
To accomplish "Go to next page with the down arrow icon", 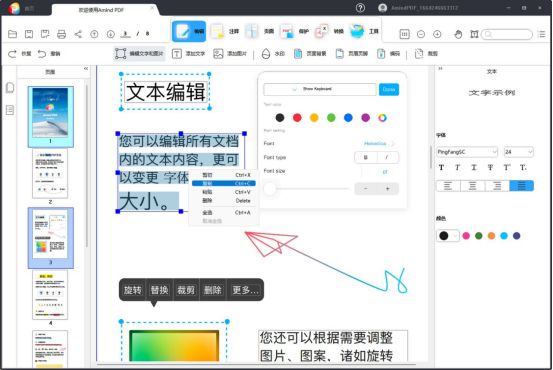I will click(110, 34).
